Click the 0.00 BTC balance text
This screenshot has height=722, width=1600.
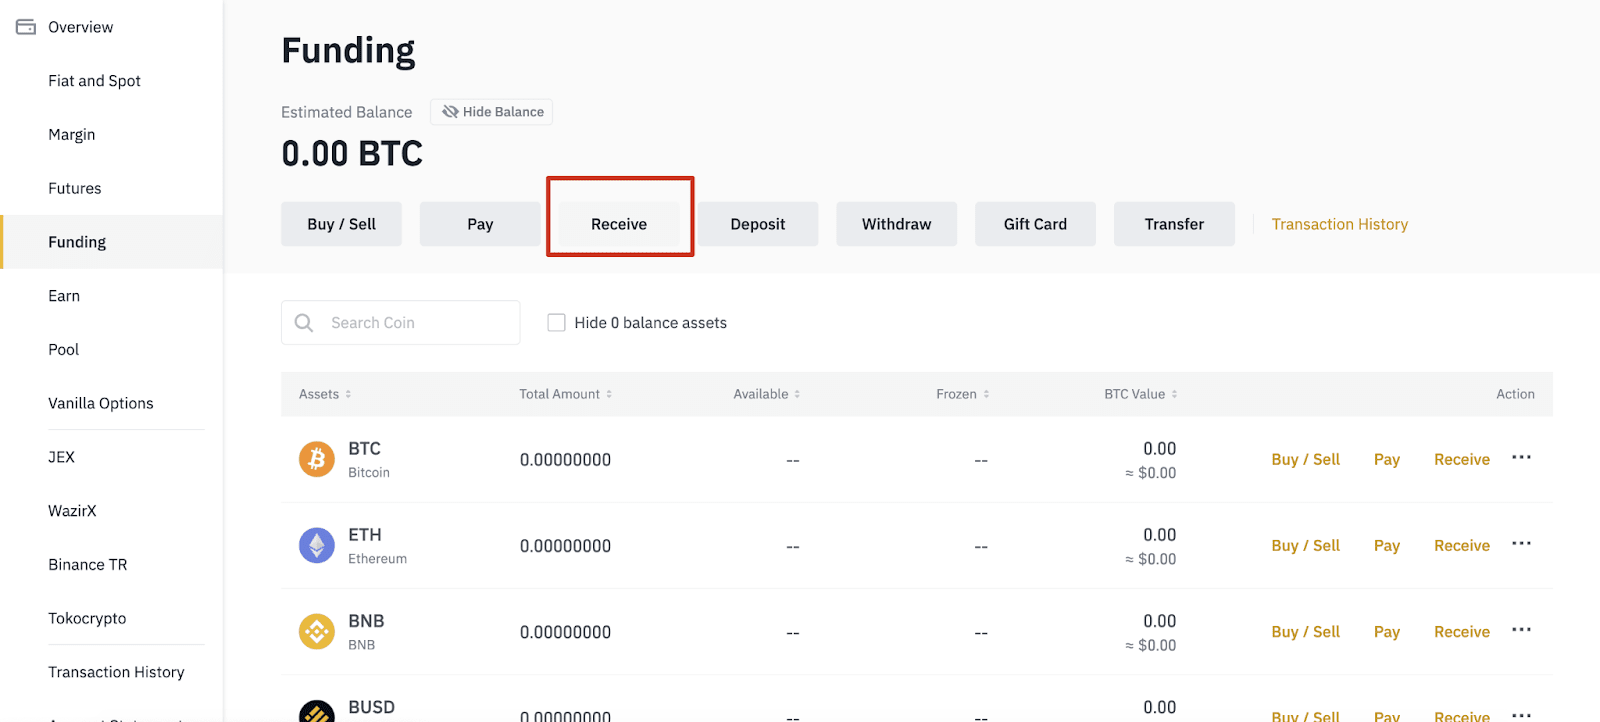click(x=352, y=154)
